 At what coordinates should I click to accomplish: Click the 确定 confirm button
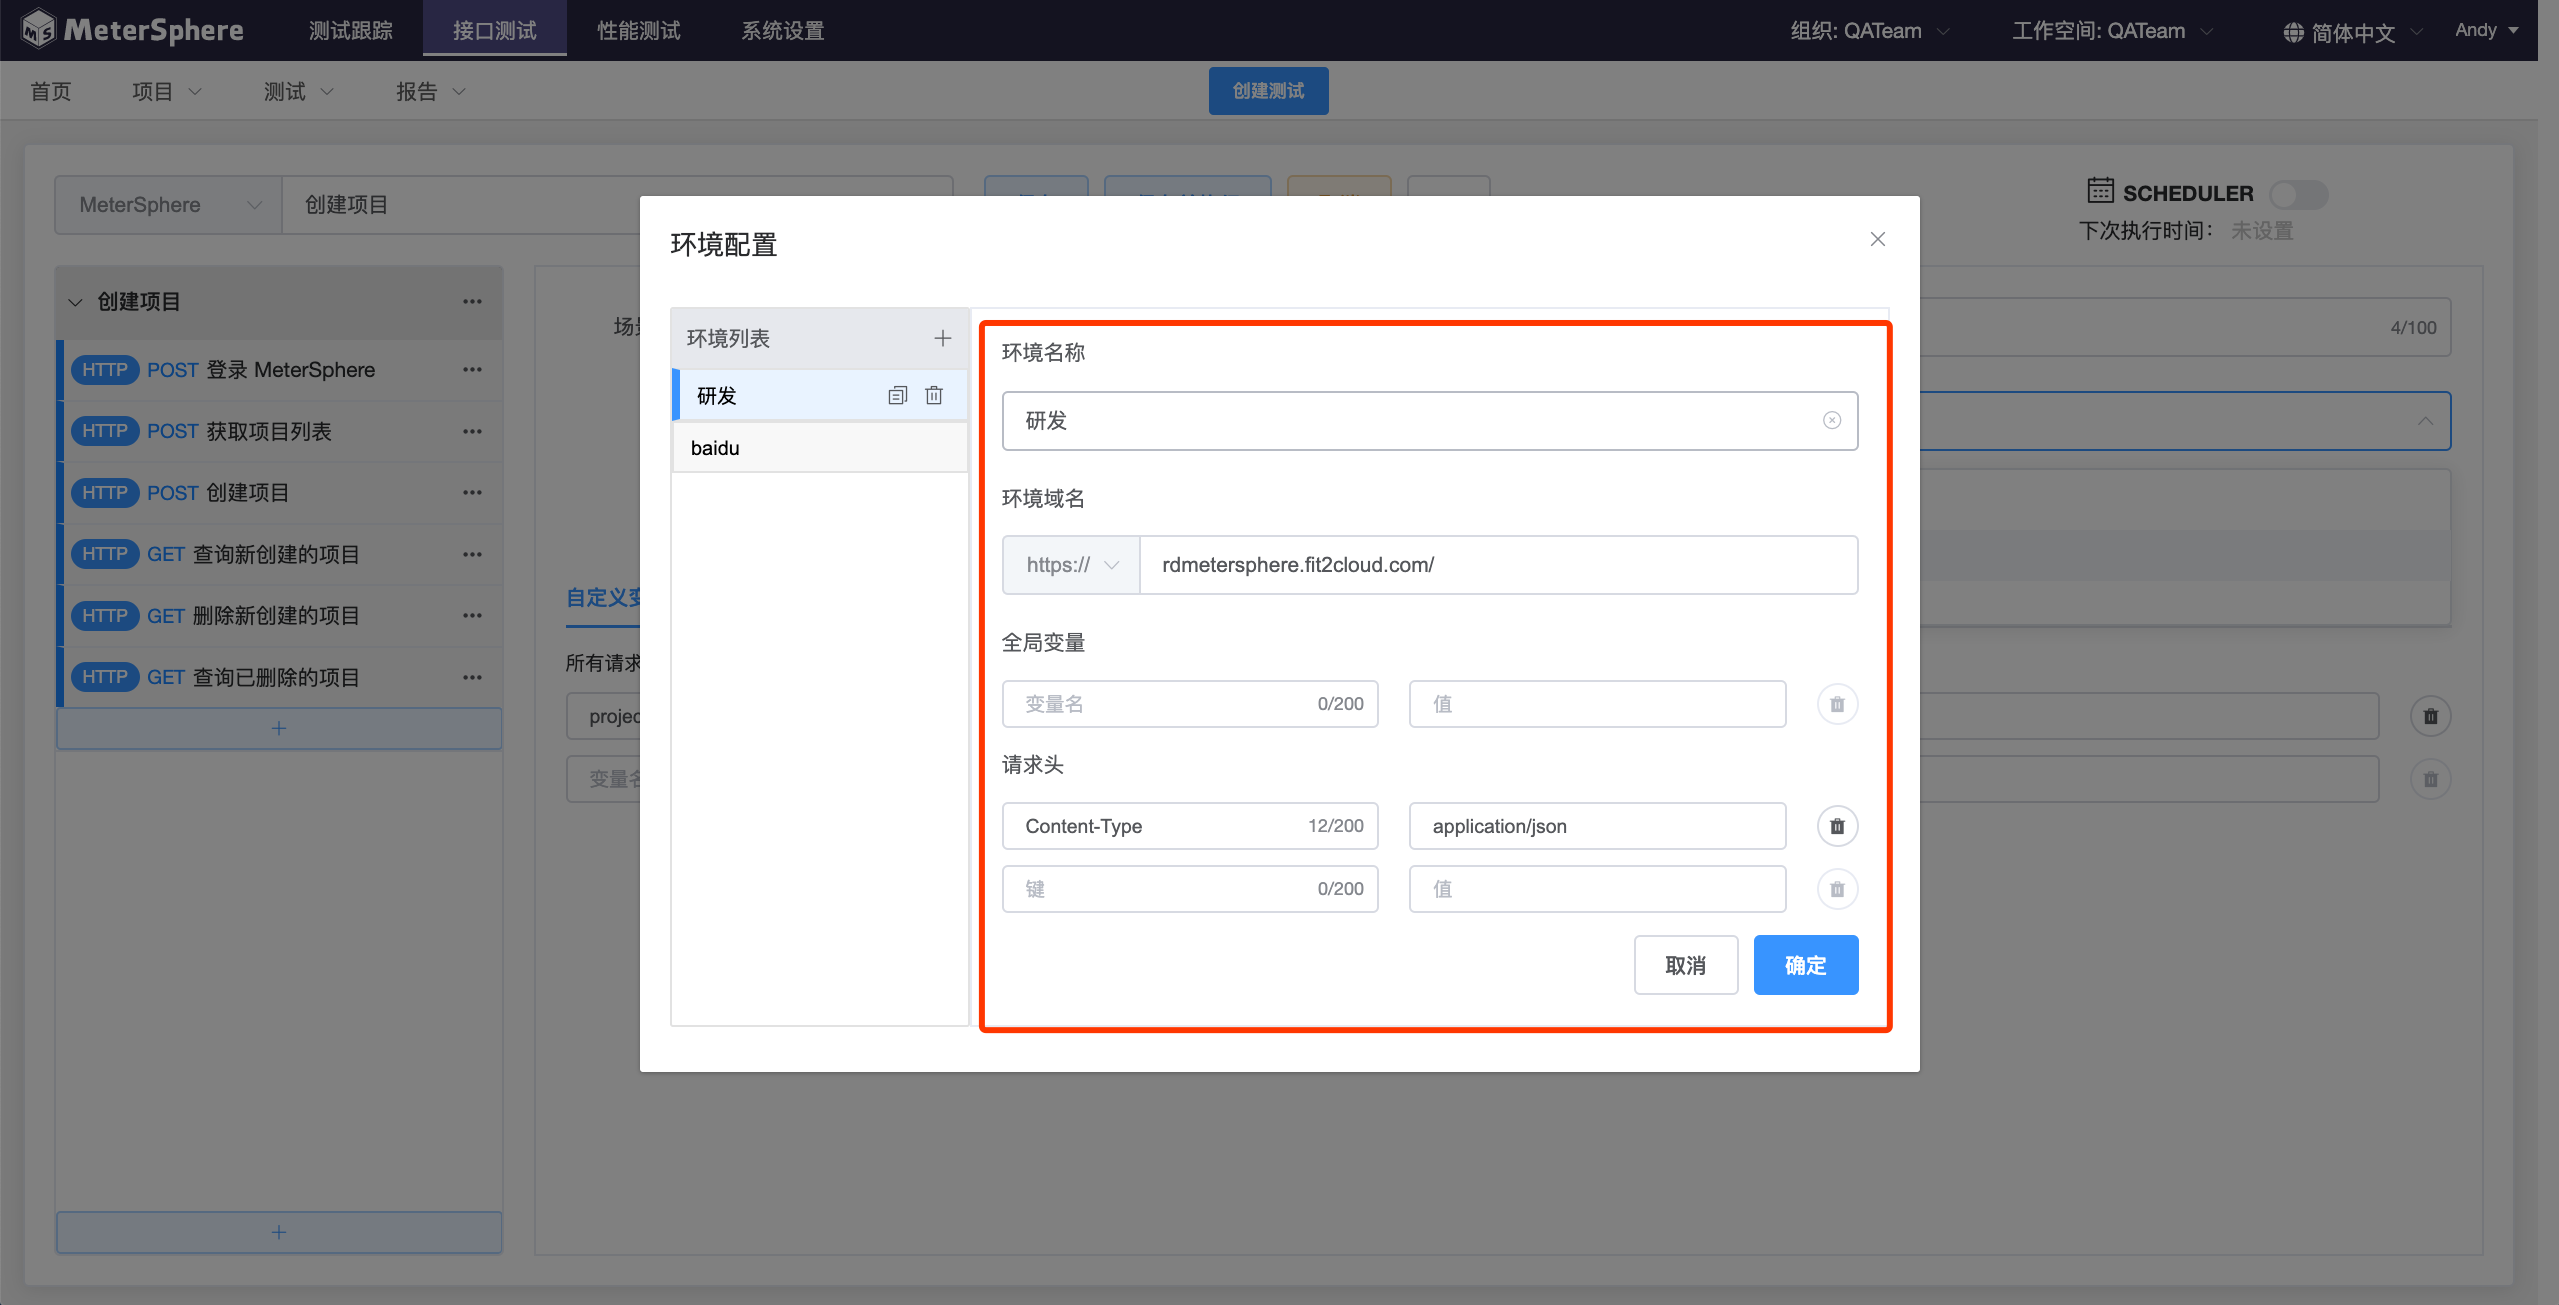point(1805,965)
